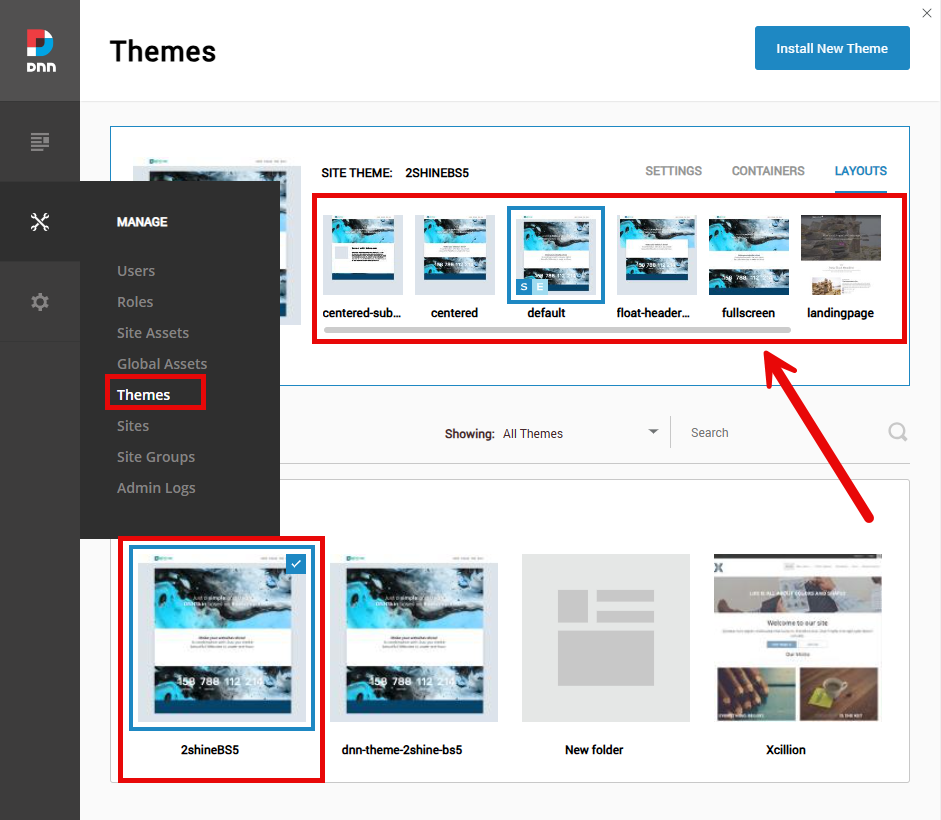Open the Manage wrench icon

40,222
